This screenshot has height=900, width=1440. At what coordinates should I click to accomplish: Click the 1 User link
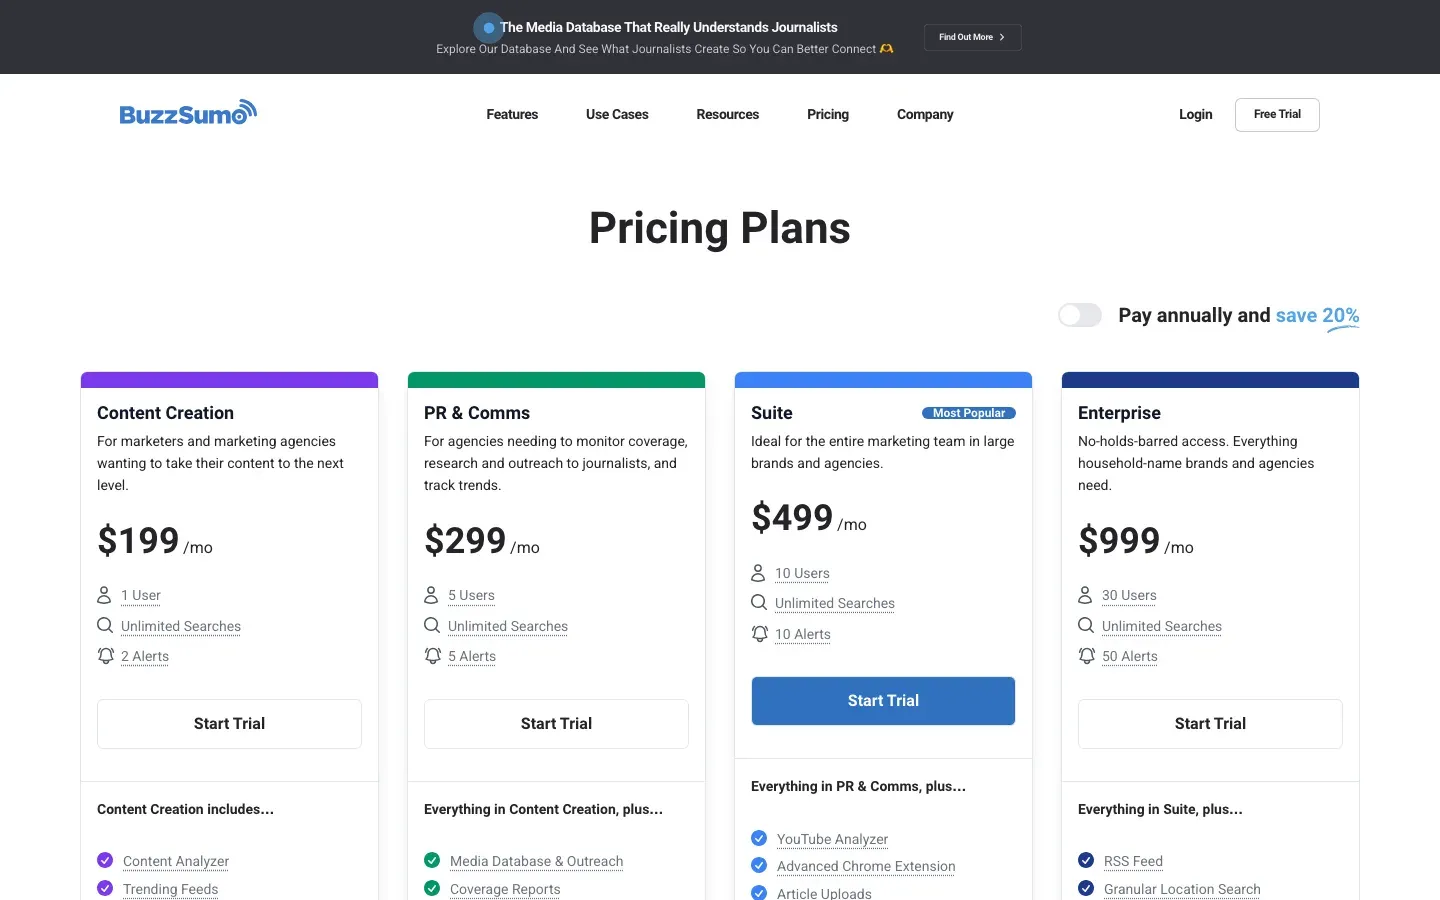tap(141, 595)
